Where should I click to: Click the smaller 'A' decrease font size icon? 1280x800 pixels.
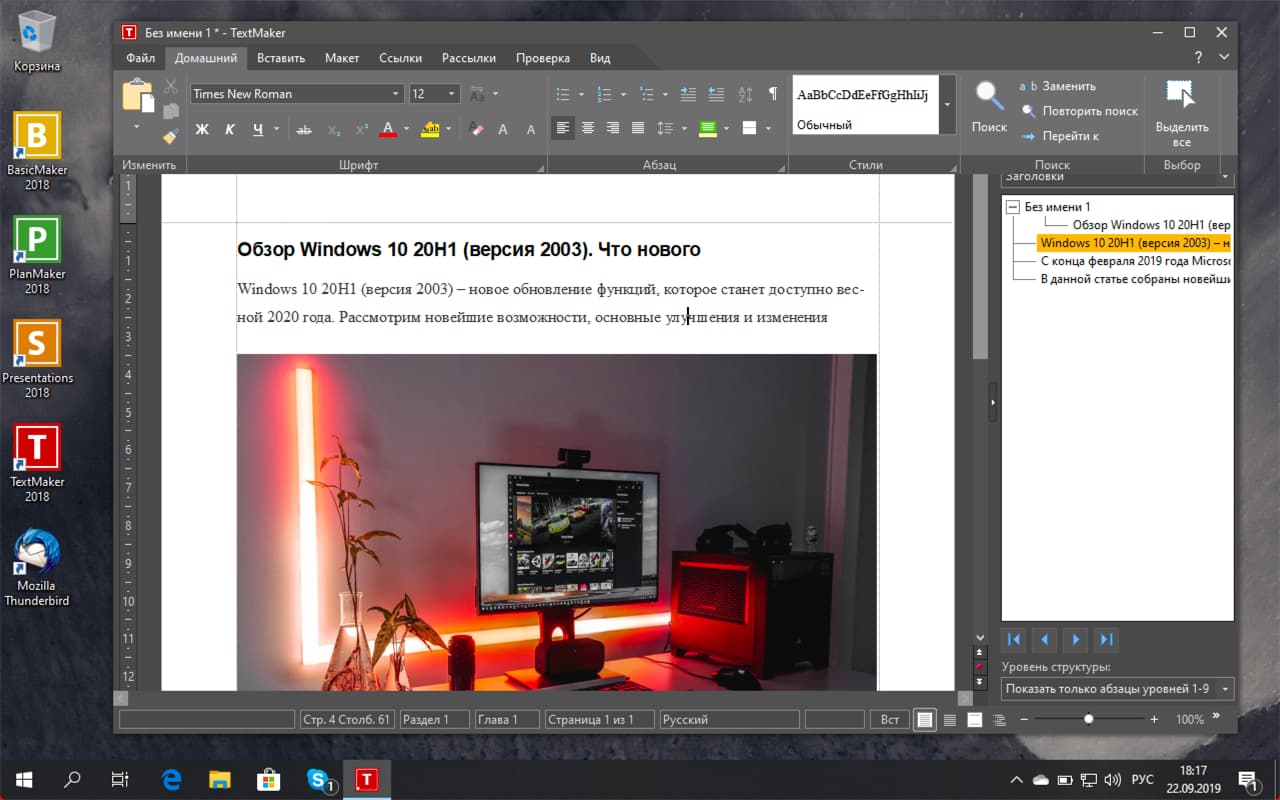[x=531, y=129]
